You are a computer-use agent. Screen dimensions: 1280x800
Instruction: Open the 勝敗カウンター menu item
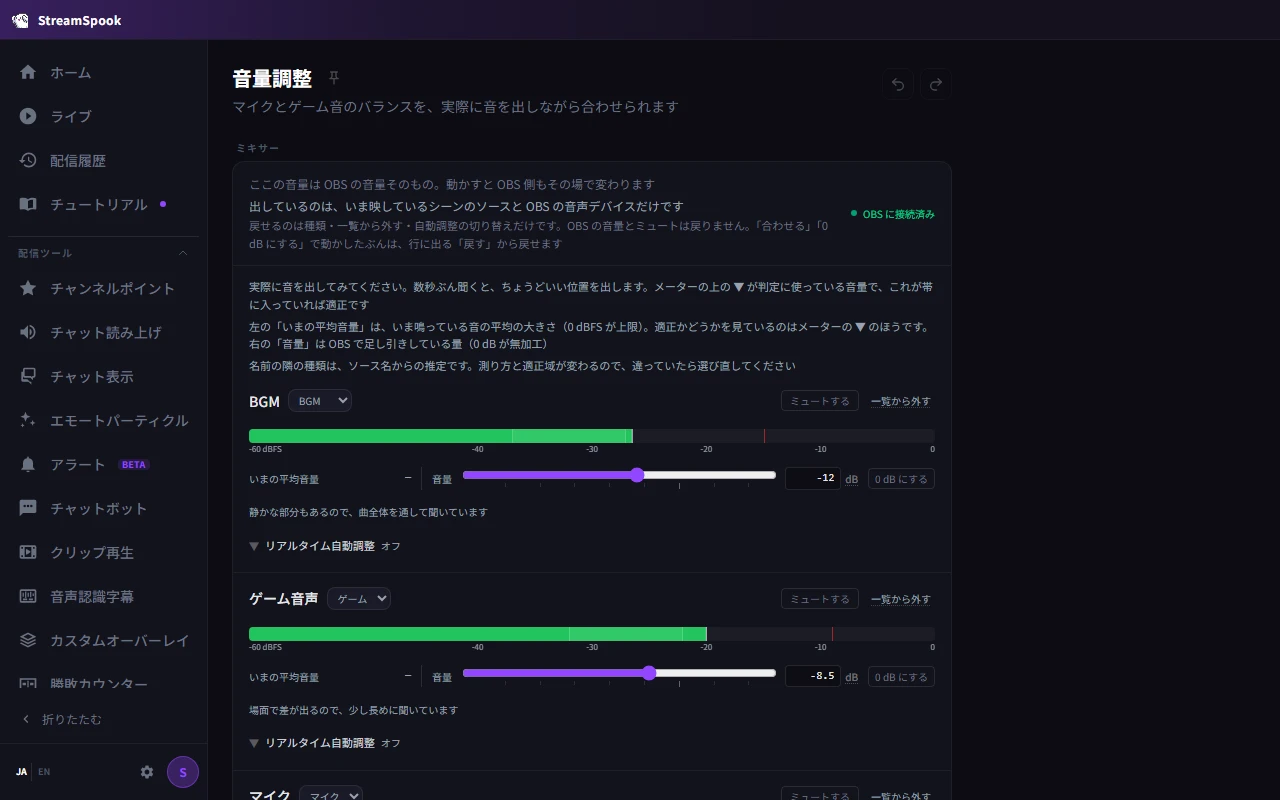[x=104, y=684]
